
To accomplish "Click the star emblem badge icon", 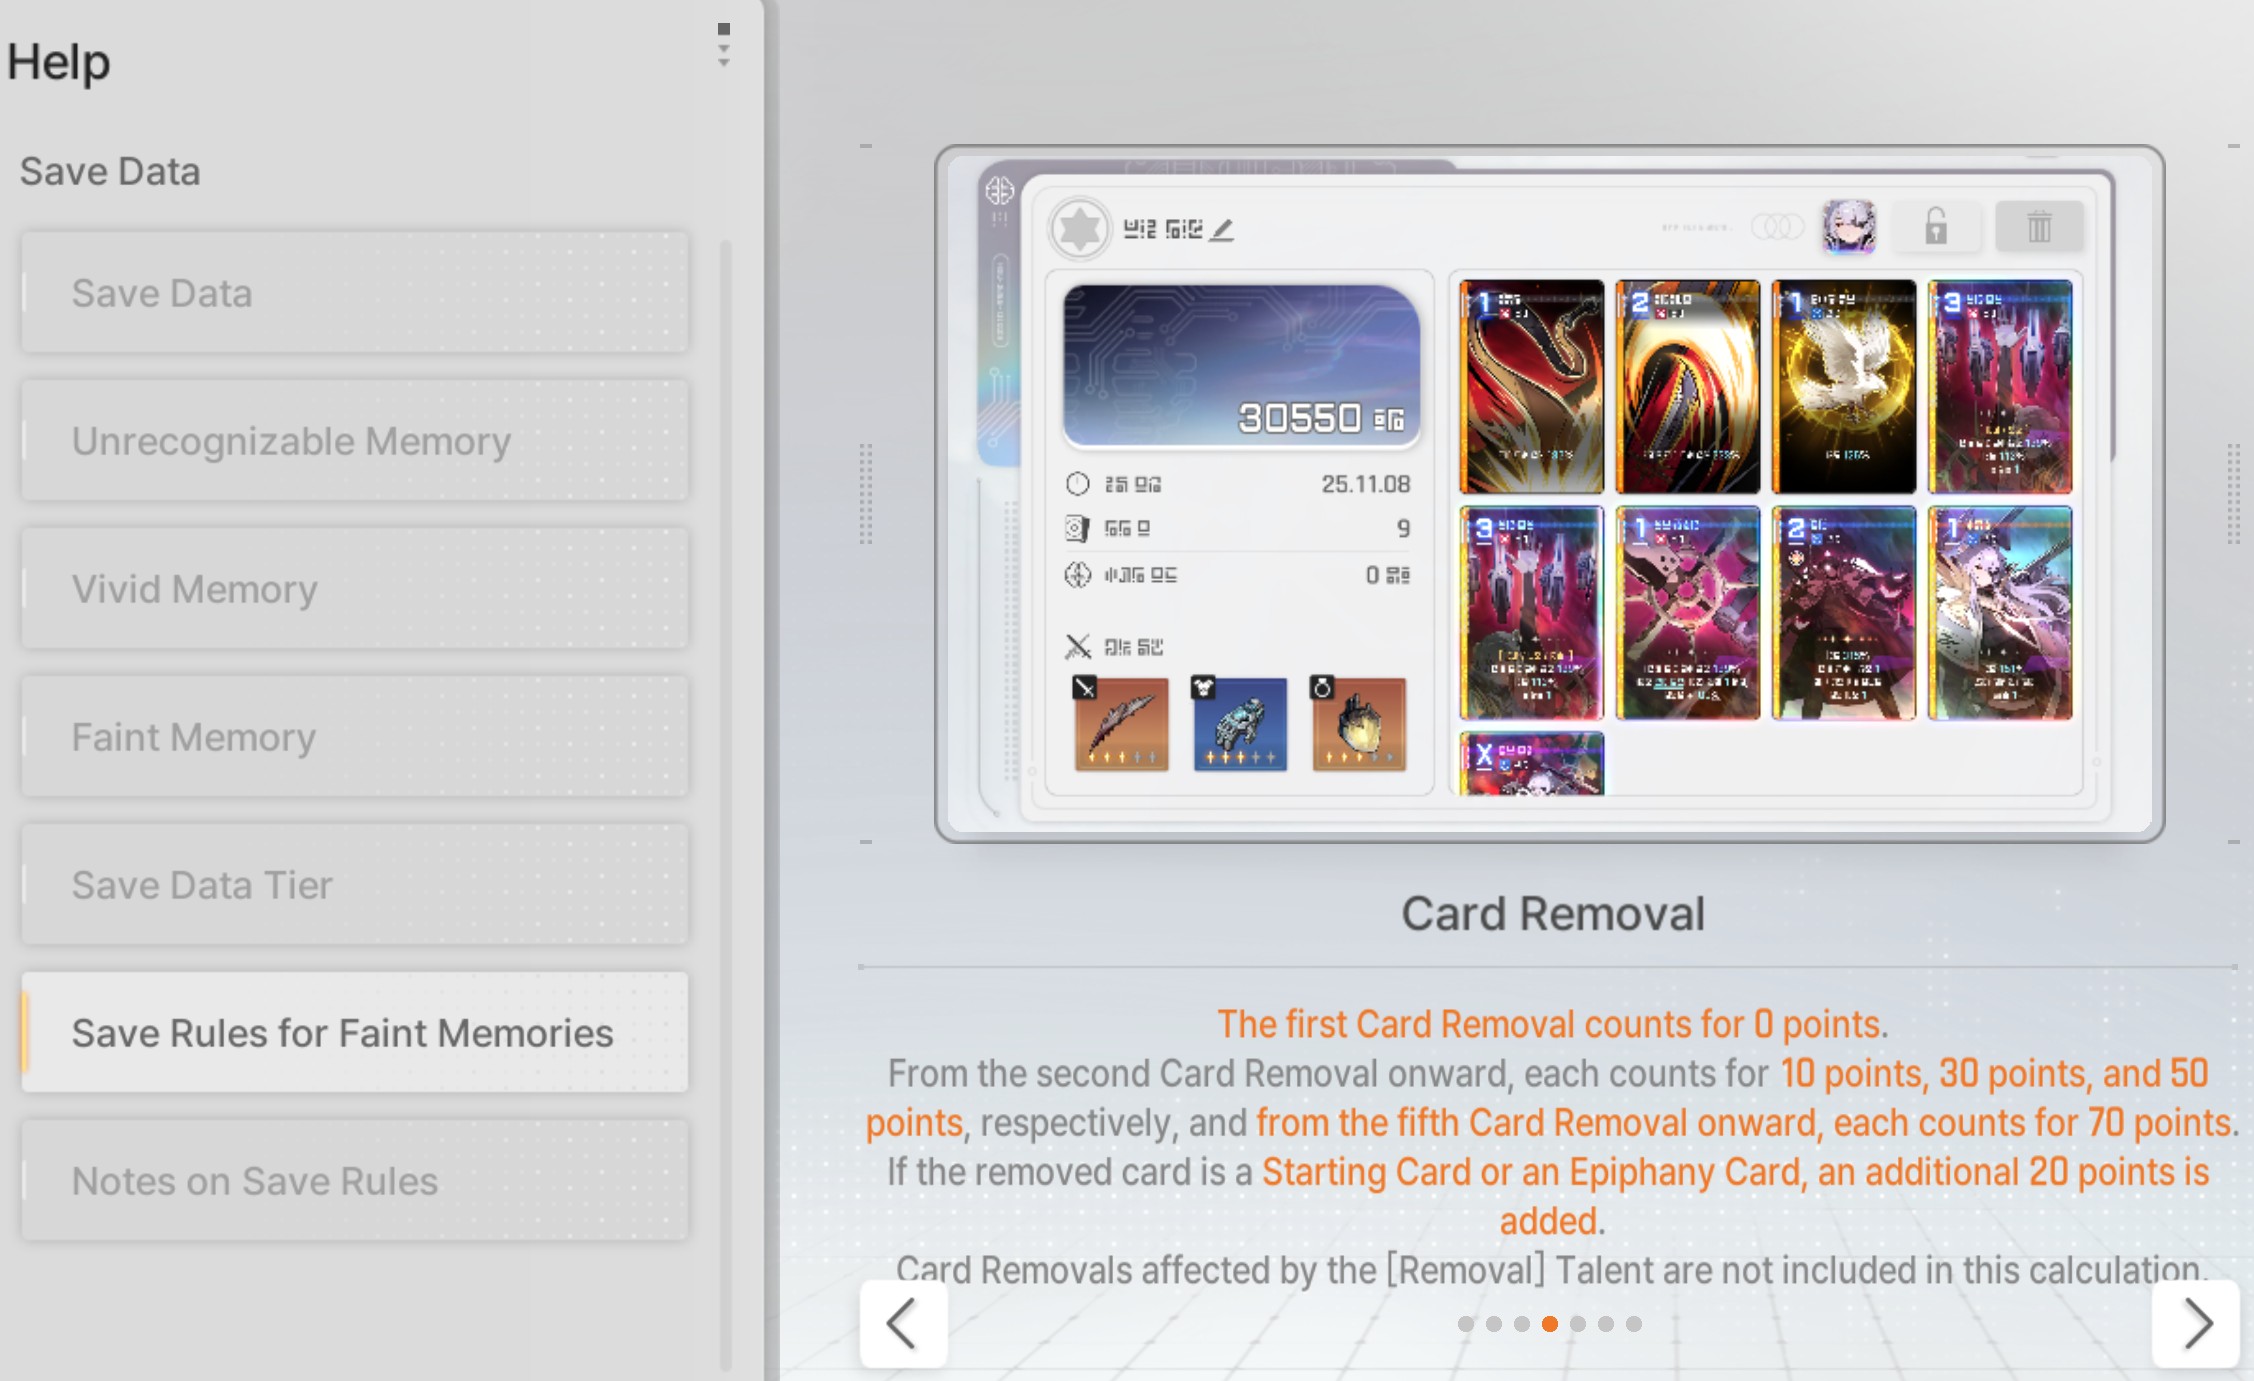I will point(1080,229).
